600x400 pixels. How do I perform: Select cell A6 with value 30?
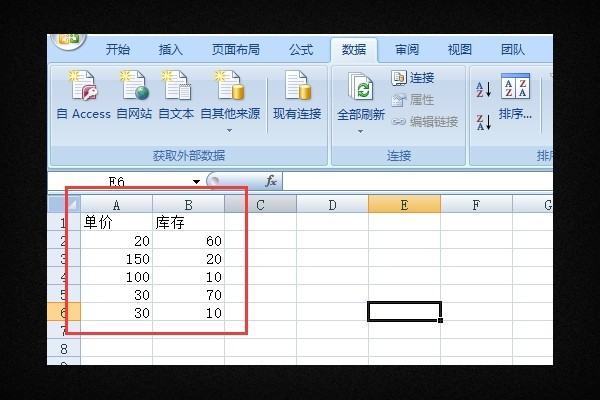pos(116,312)
